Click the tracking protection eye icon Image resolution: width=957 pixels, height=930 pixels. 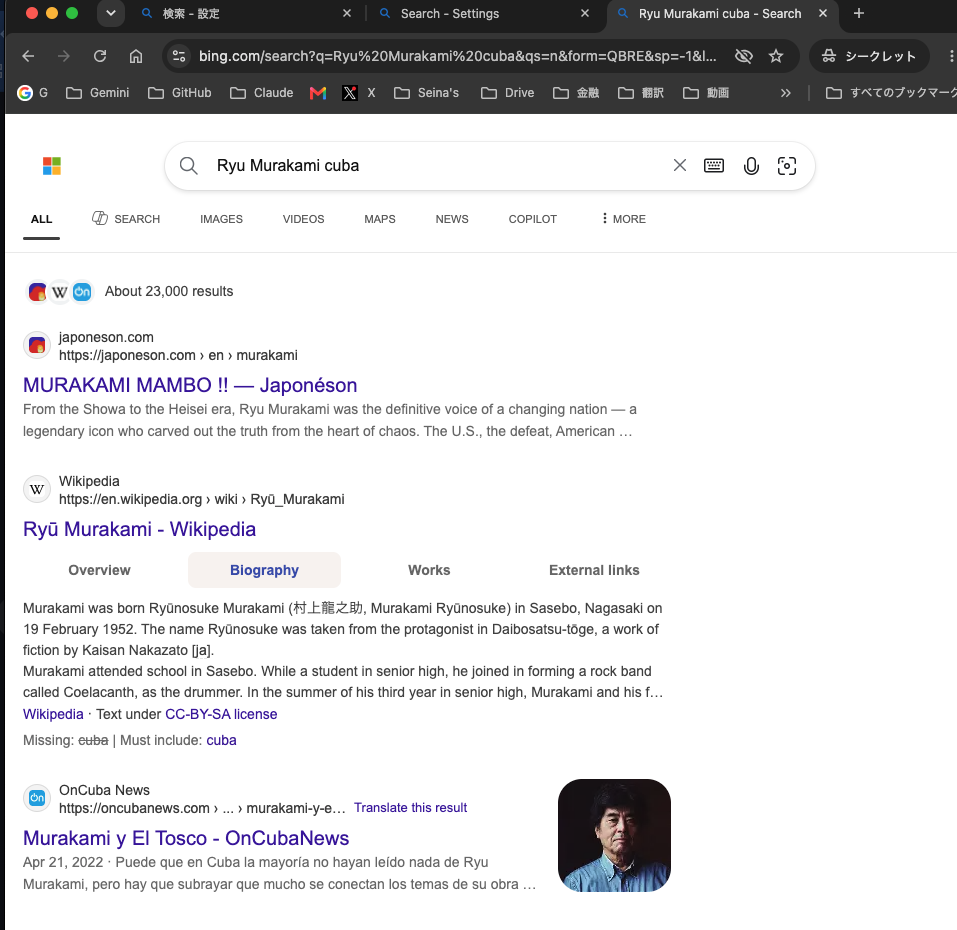point(743,56)
